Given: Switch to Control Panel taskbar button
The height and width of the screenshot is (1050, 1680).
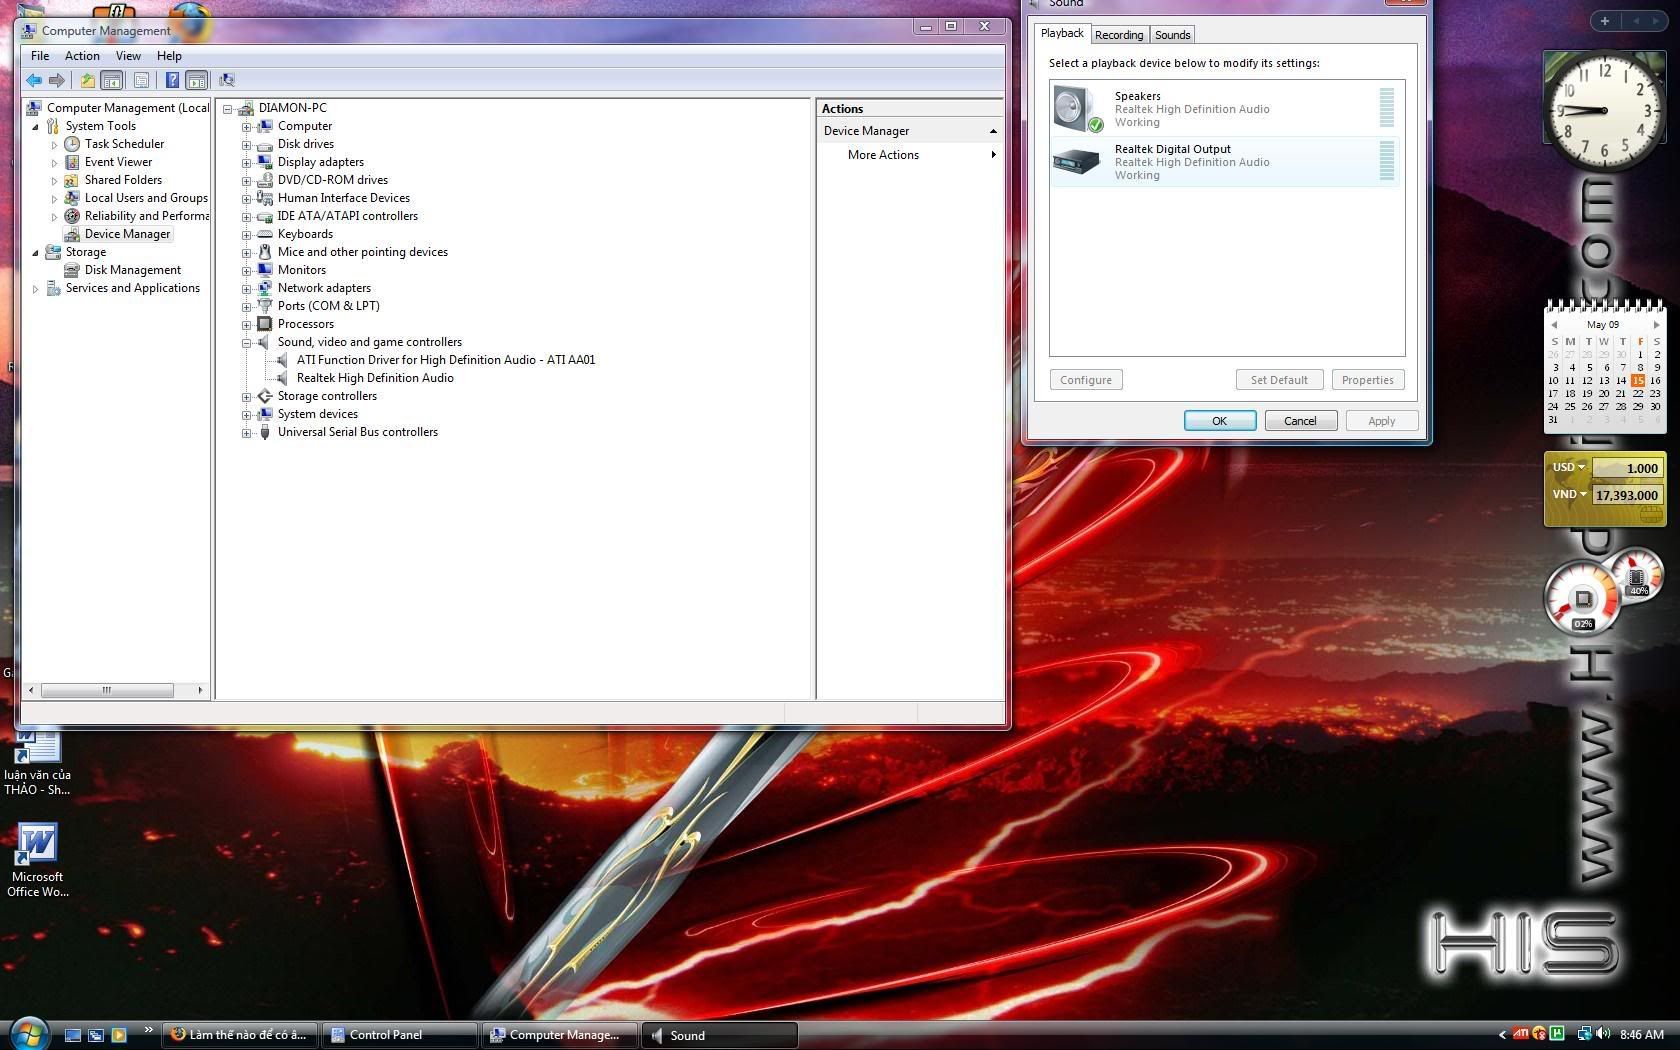Looking at the screenshot, I should pyautogui.click(x=399, y=1035).
